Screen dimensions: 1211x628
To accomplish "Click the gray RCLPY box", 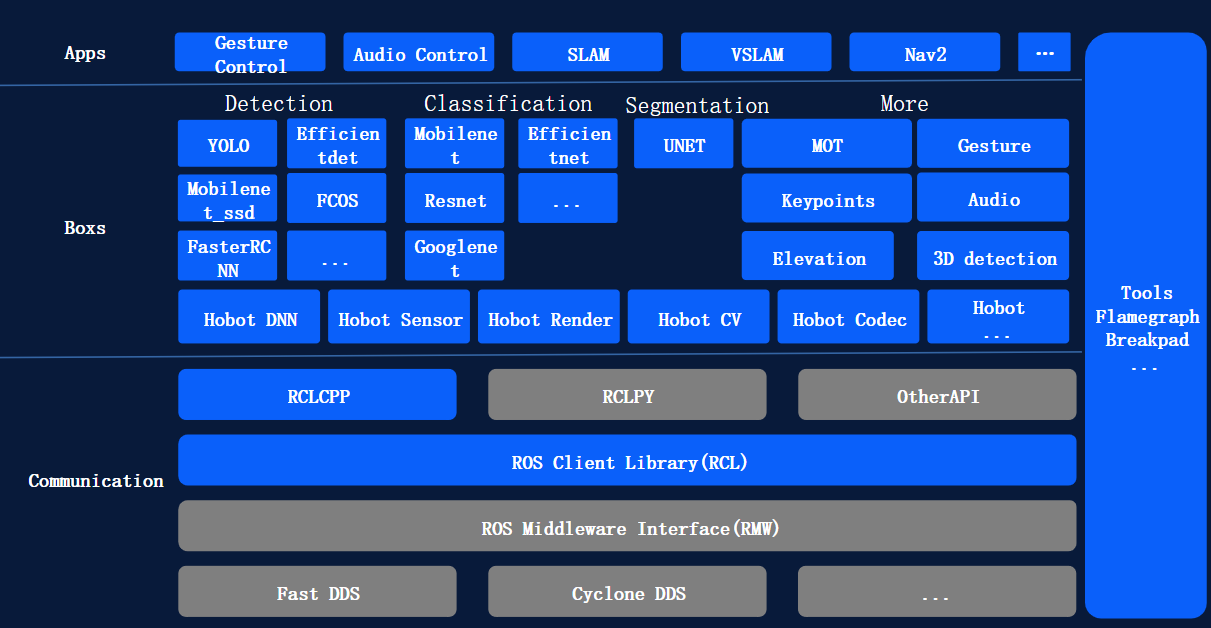I will click(628, 395).
